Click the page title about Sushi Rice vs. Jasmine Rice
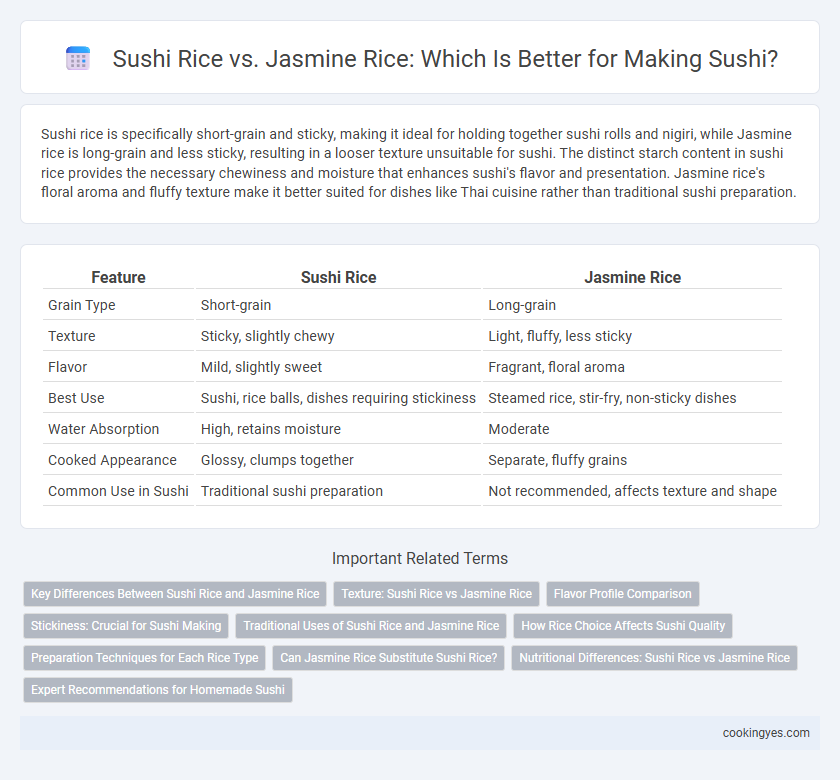The image size is (840, 780). (x=445, y=58)
